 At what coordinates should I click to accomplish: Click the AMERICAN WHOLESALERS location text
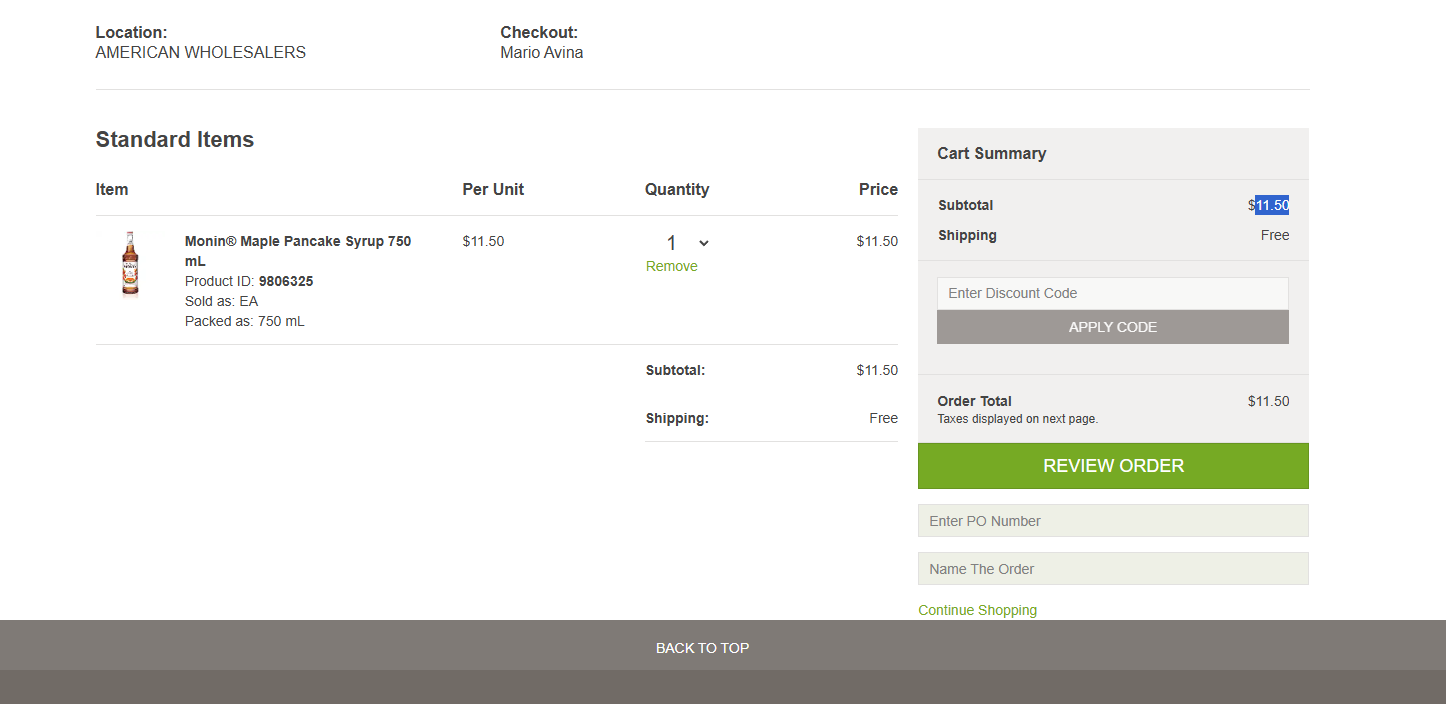[x=200, y=52]
